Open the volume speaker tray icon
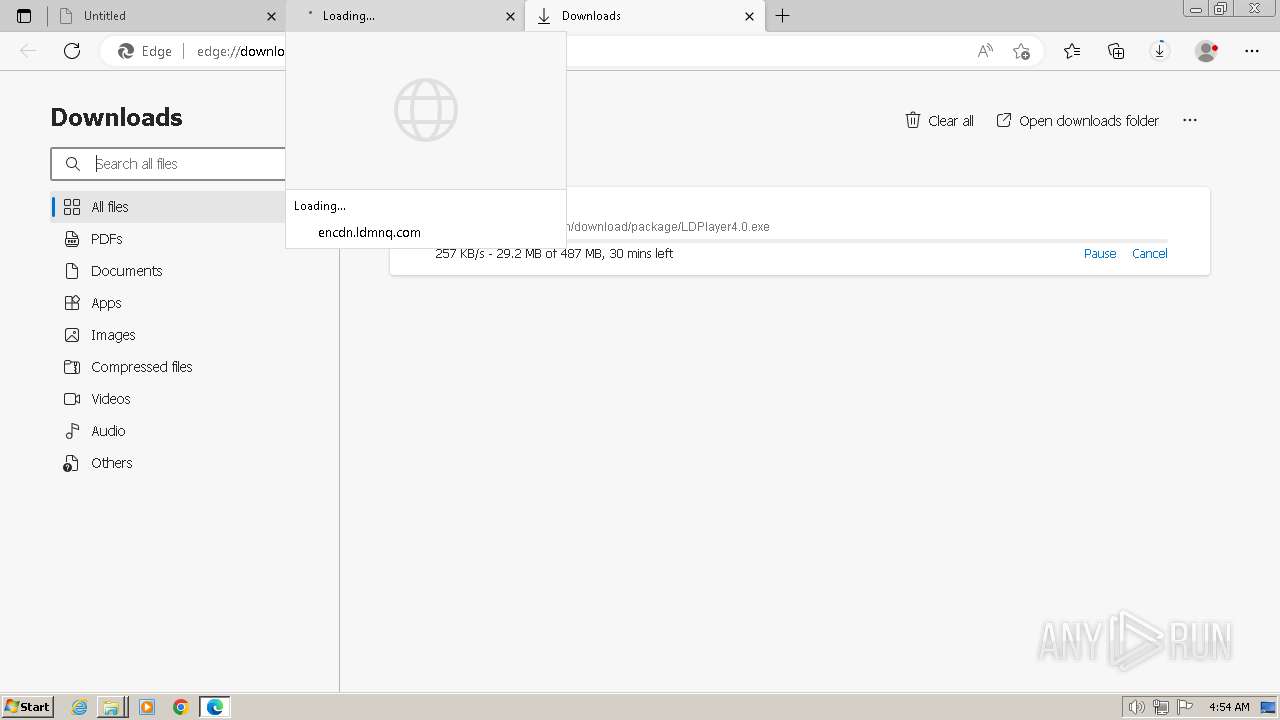This screenshot has width=1280, height=720. point(1137,707)
